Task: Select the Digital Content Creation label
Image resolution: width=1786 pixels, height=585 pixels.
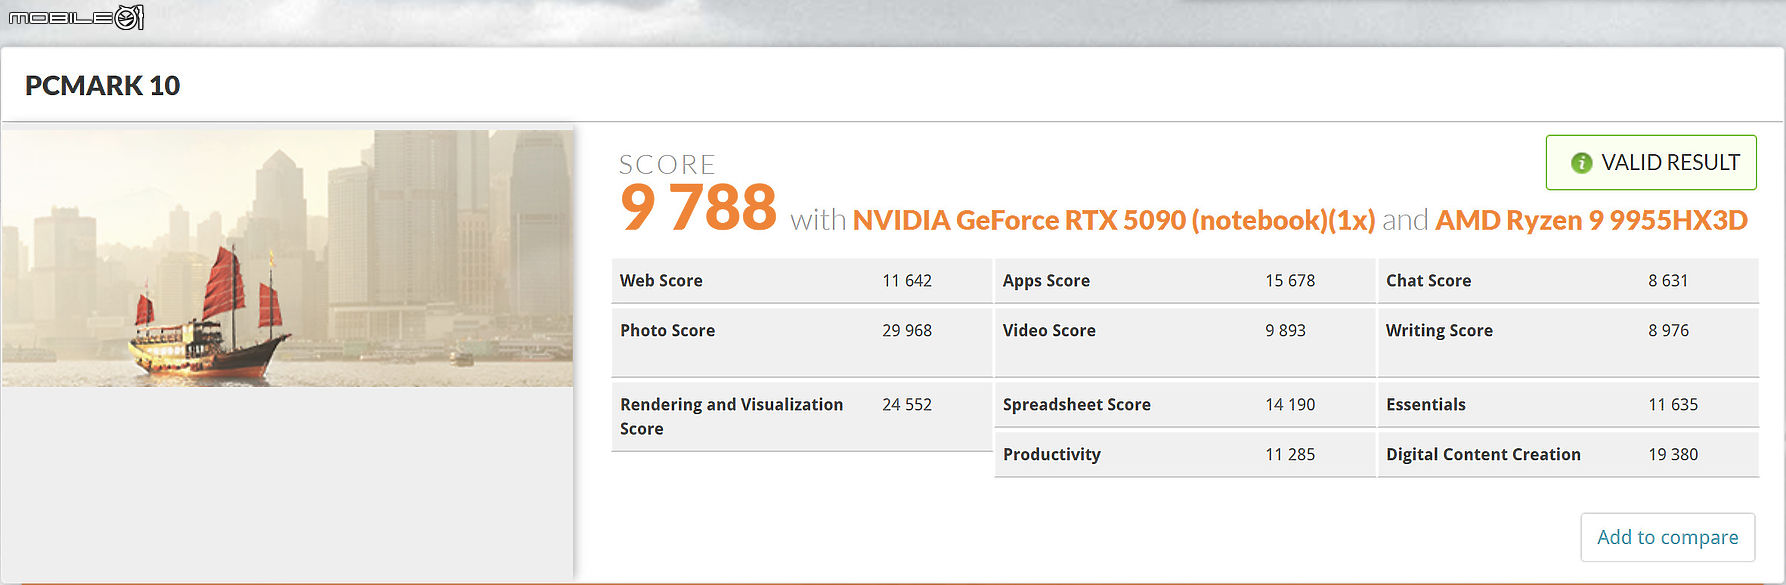Action: click(x=1483, y=455)
